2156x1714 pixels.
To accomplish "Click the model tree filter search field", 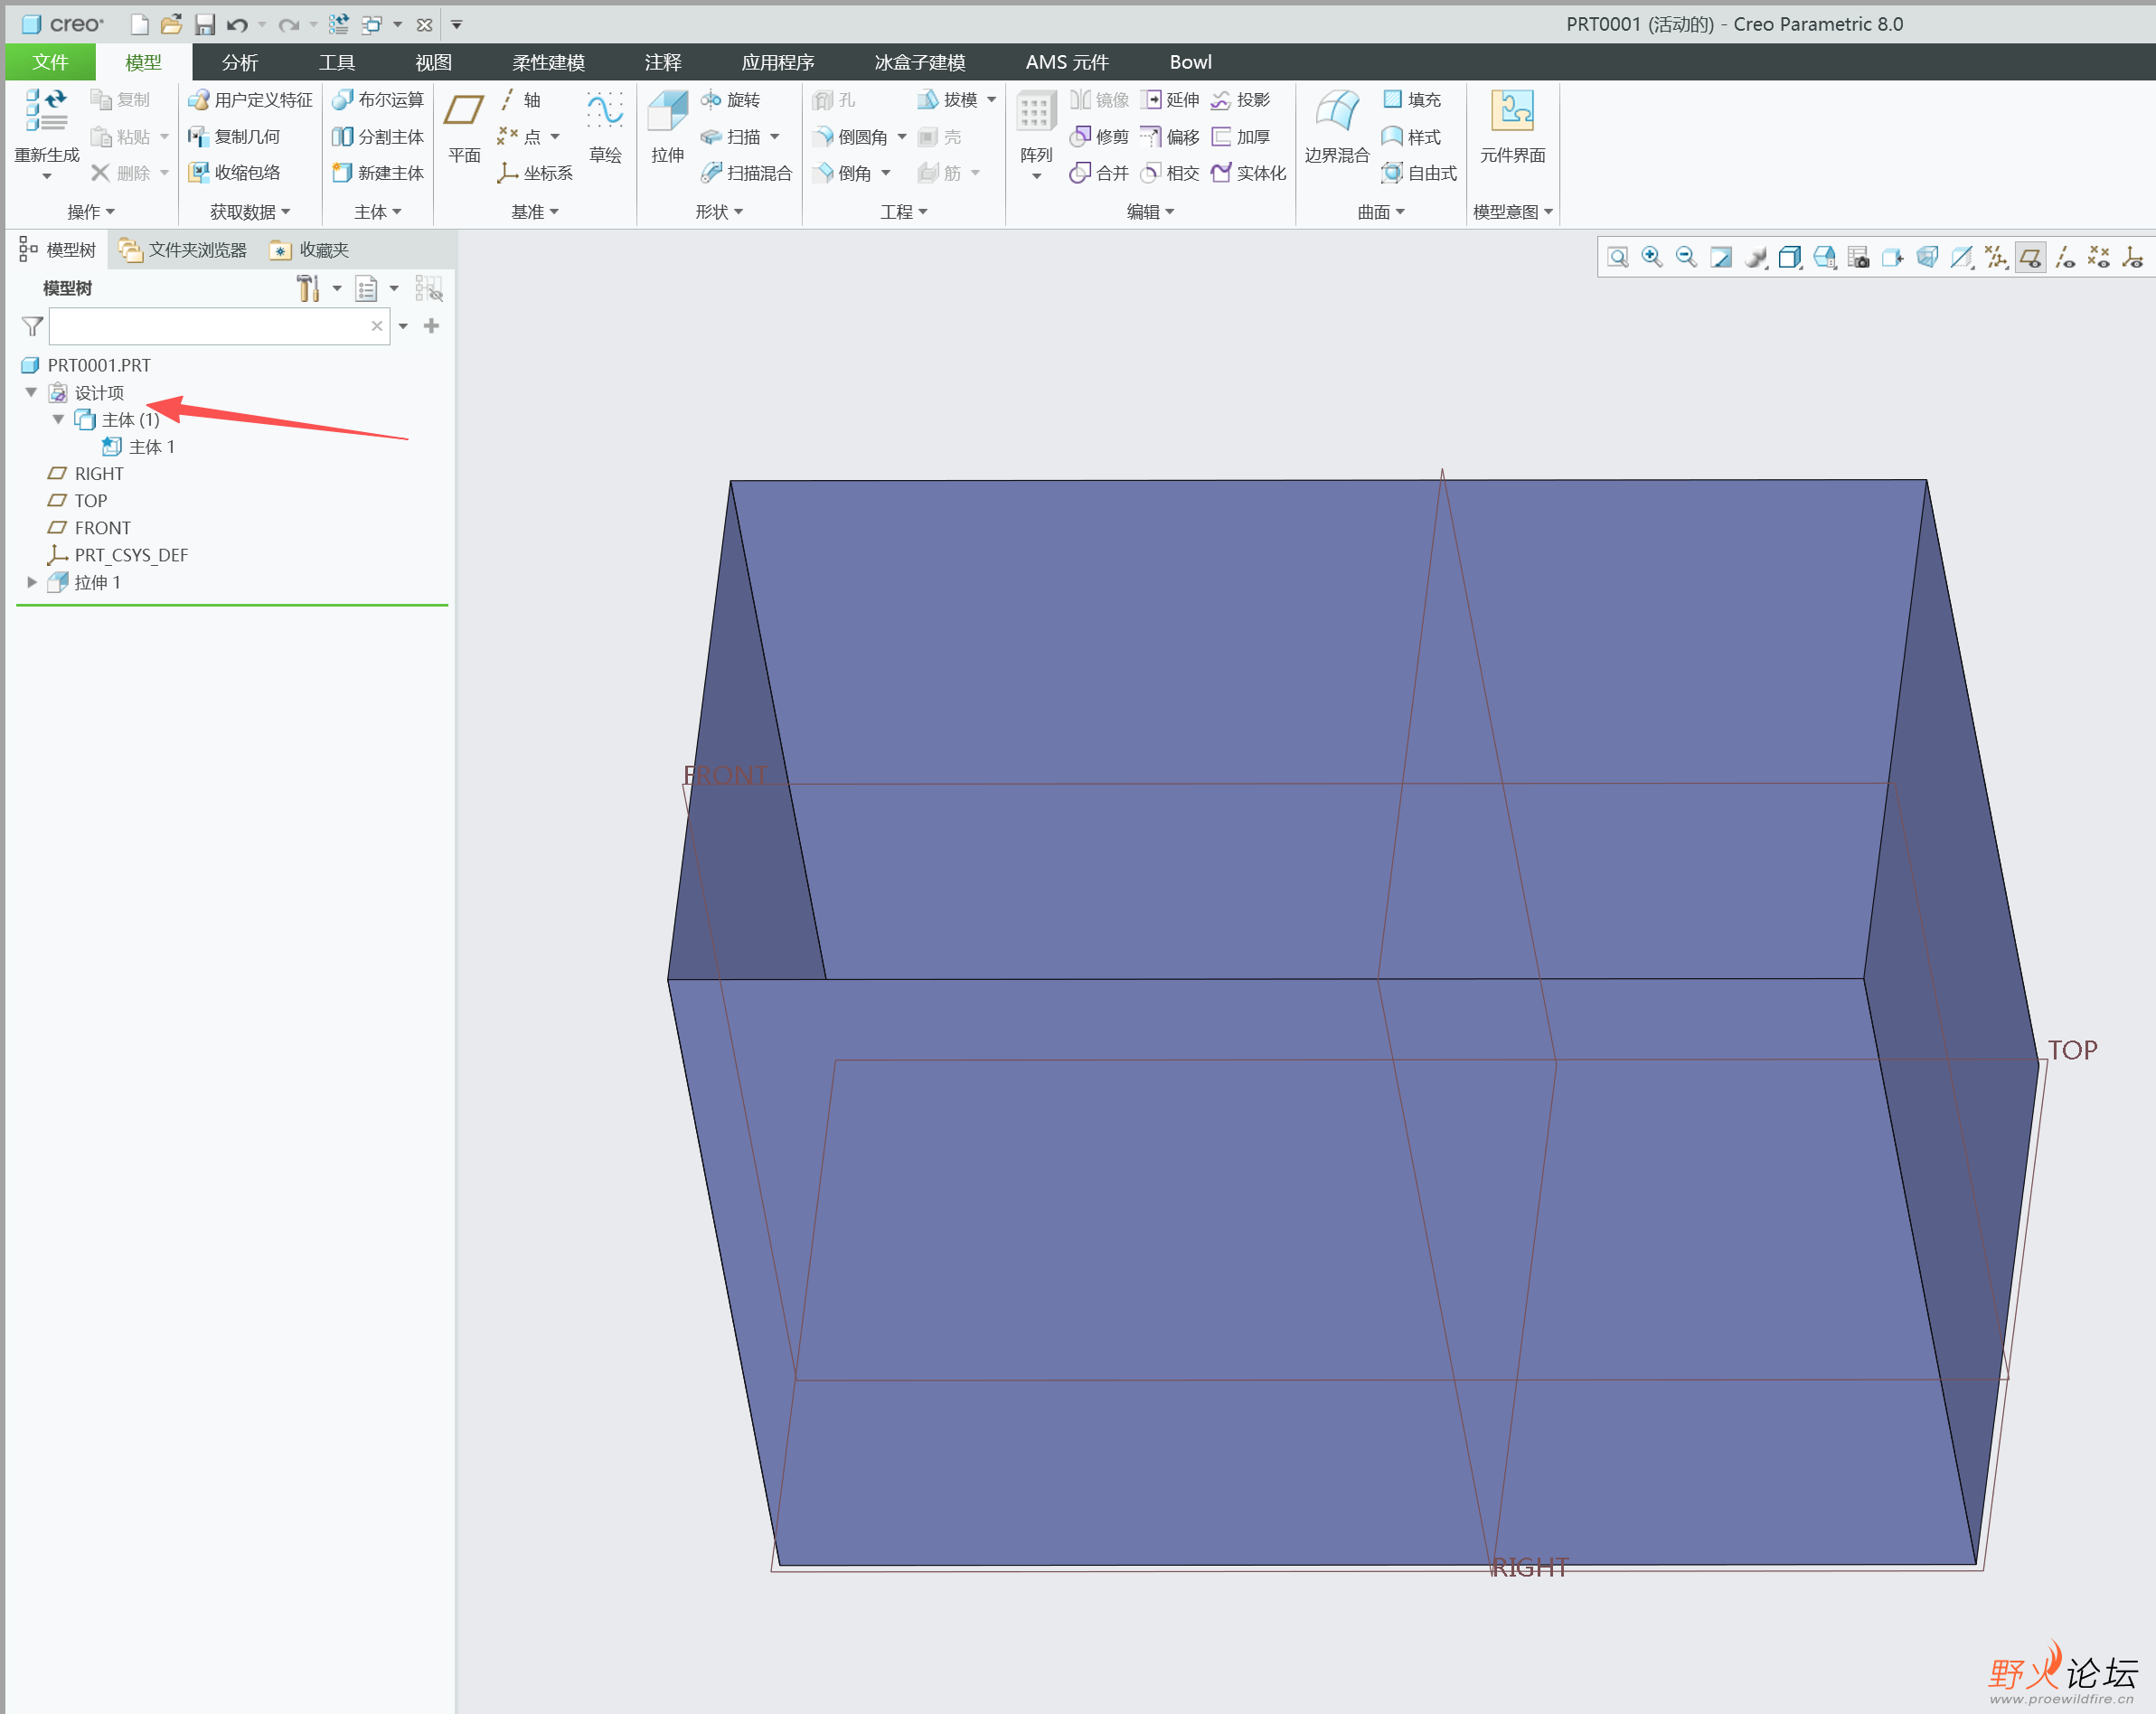I will point(210,326).
